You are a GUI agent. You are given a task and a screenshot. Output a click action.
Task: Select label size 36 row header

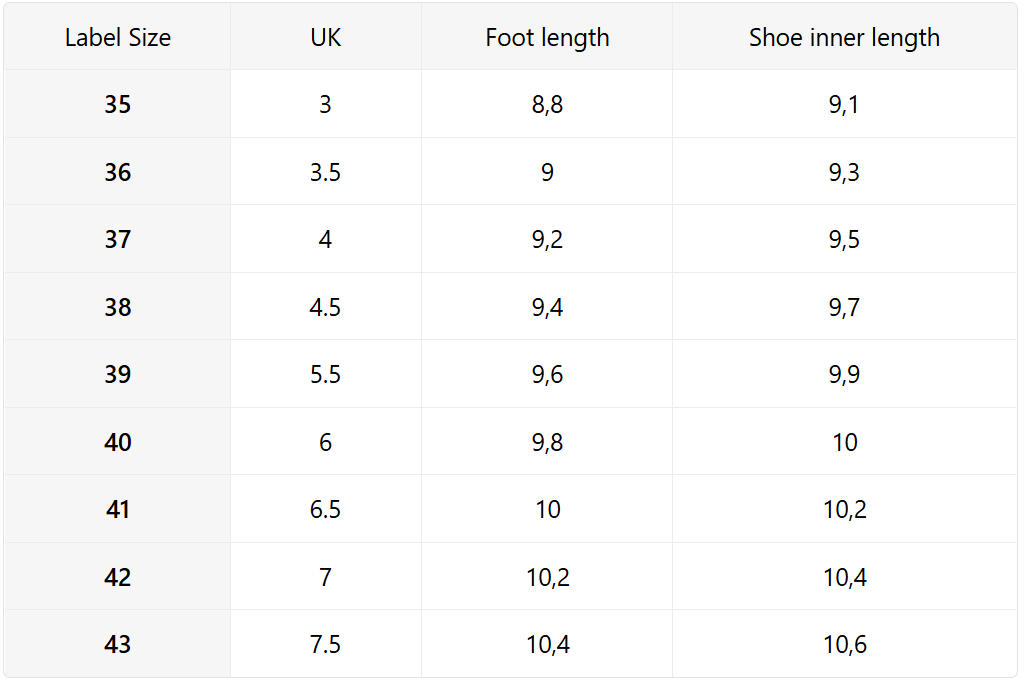pos(118,172)
